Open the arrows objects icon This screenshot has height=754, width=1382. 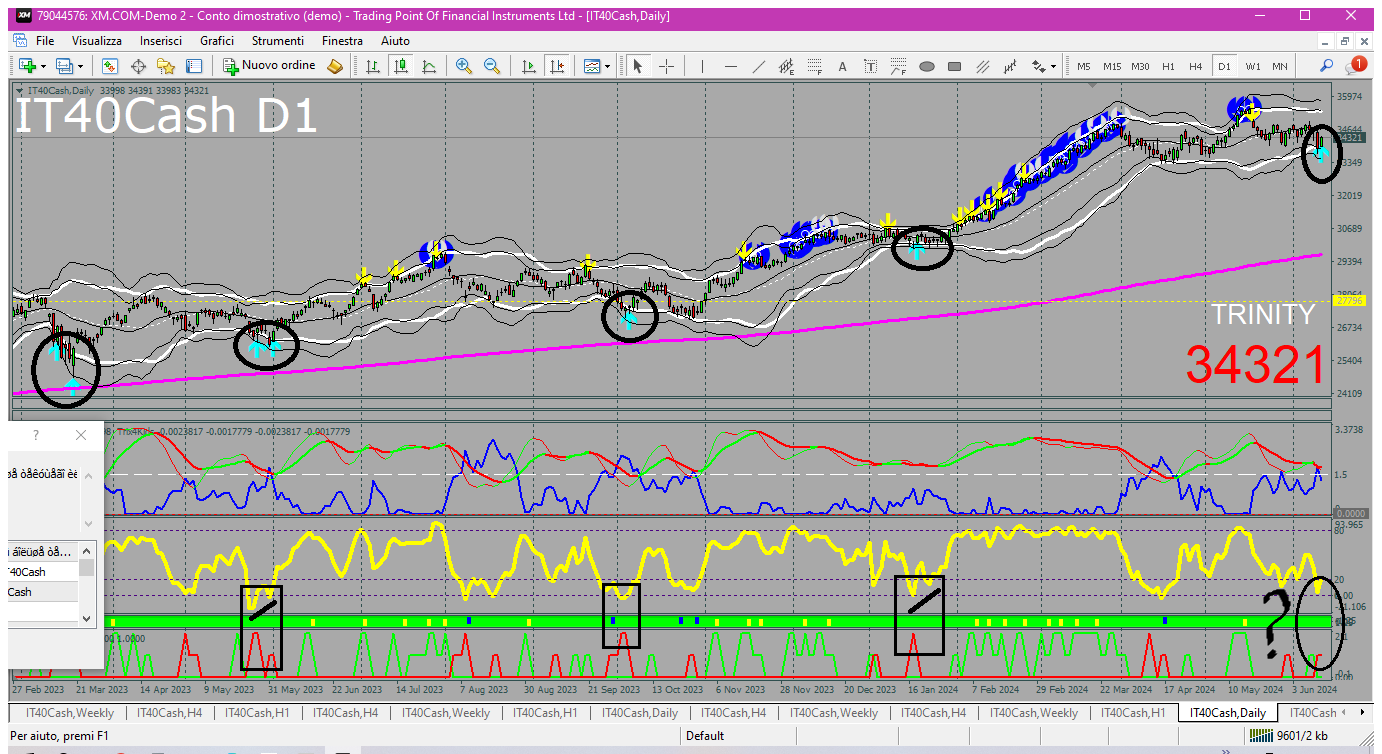1038,66
